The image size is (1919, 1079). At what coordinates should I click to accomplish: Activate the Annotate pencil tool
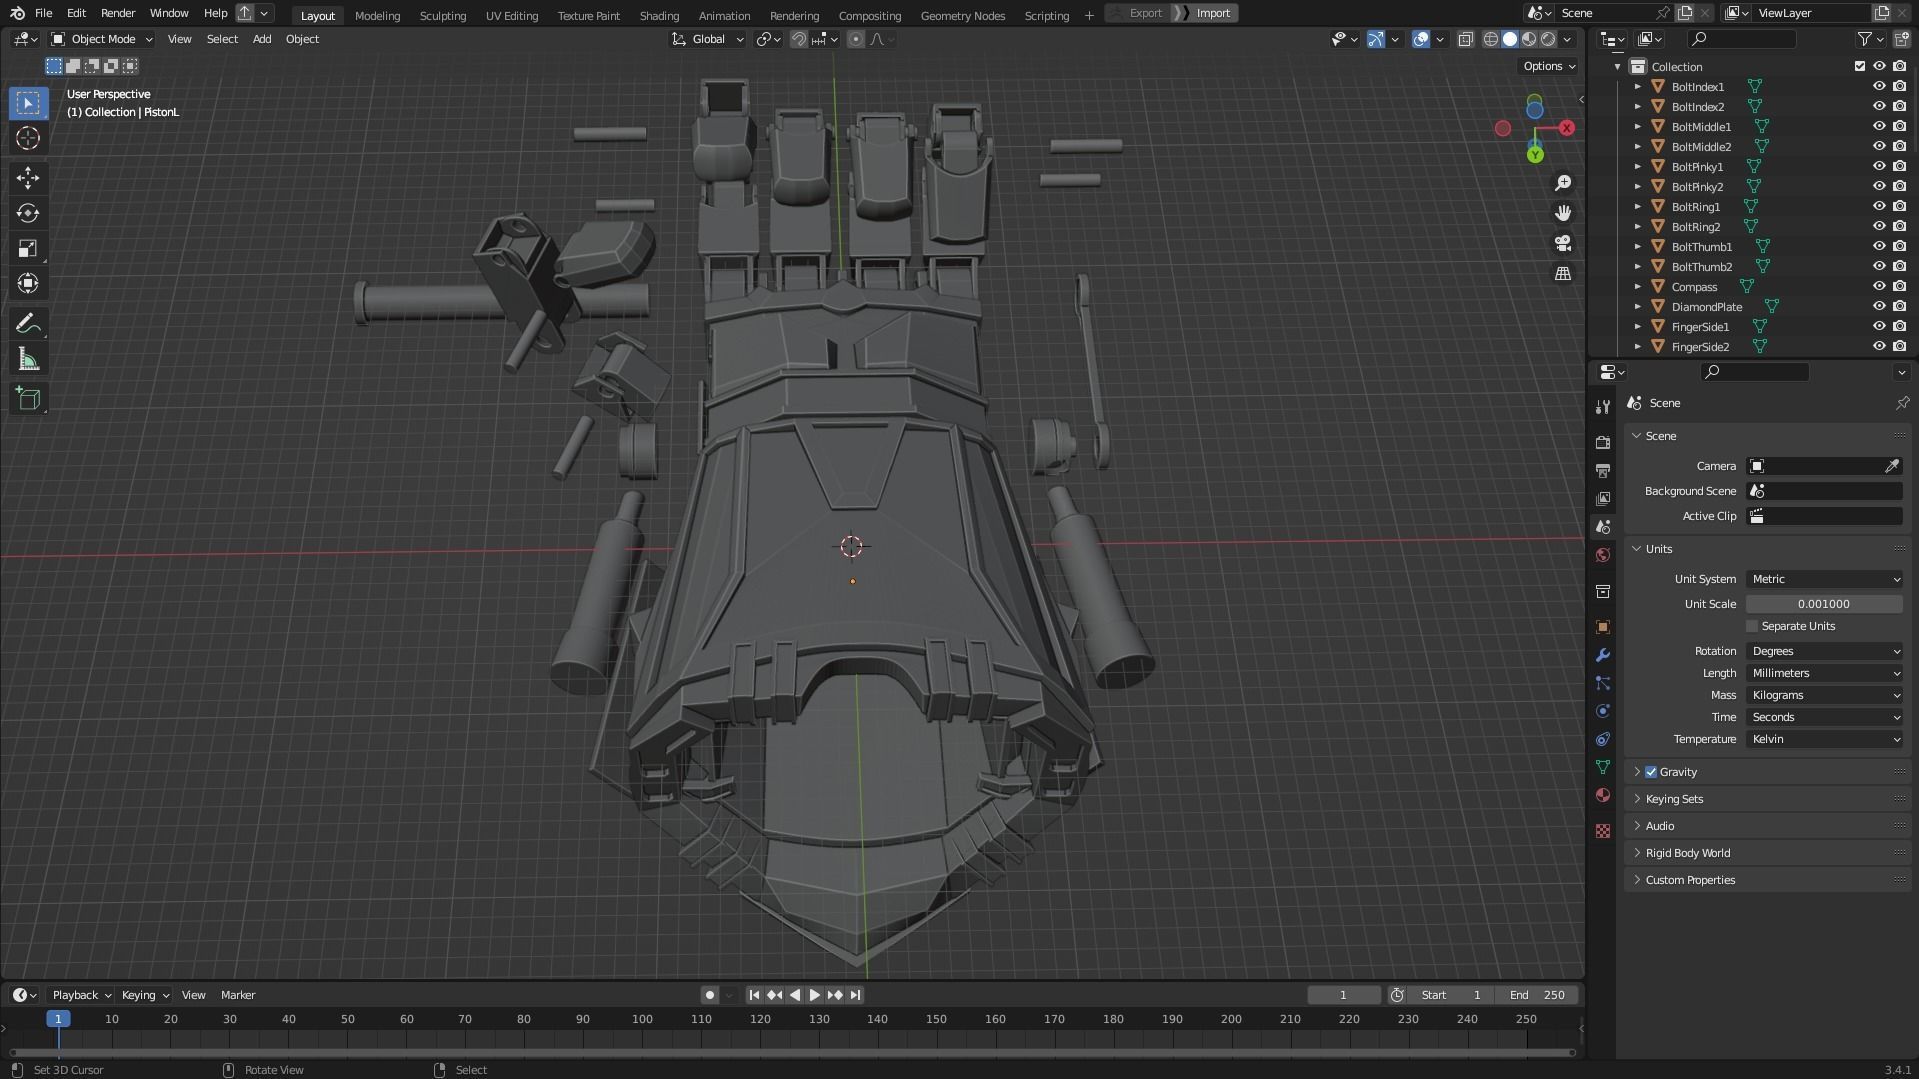coord(28,324)
